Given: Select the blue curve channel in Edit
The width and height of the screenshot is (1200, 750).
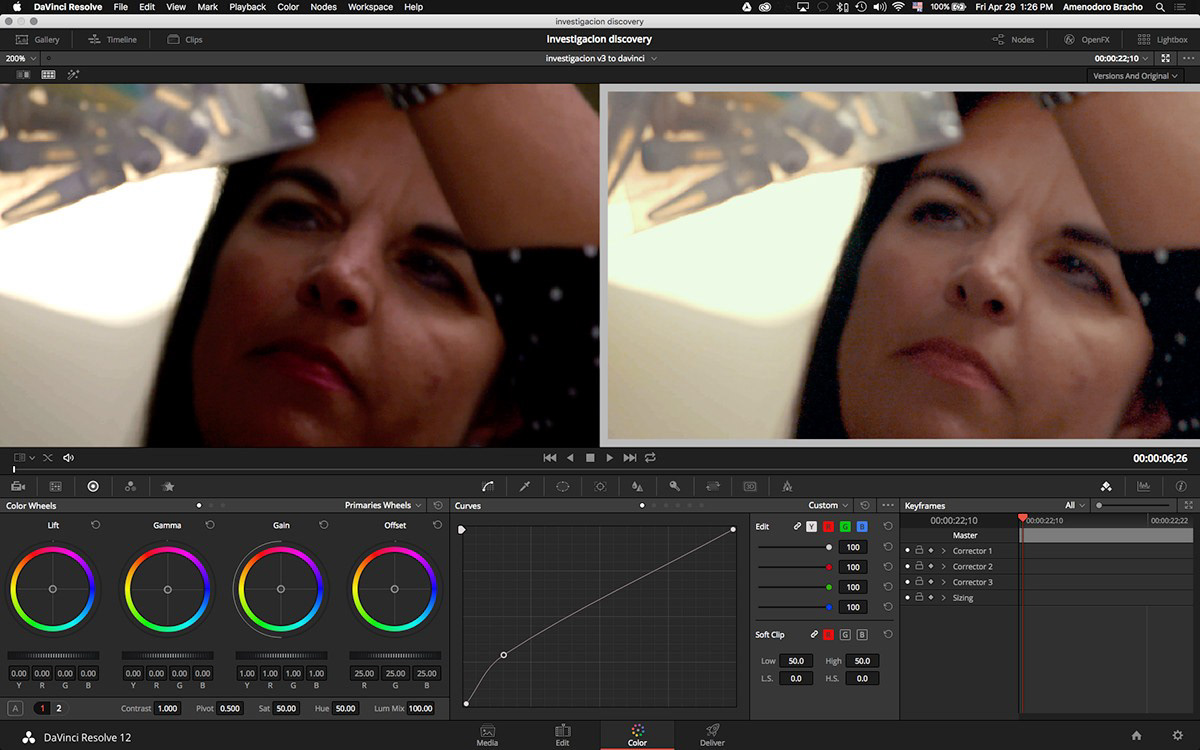Looking at the screenshot, I should (862, 526).
